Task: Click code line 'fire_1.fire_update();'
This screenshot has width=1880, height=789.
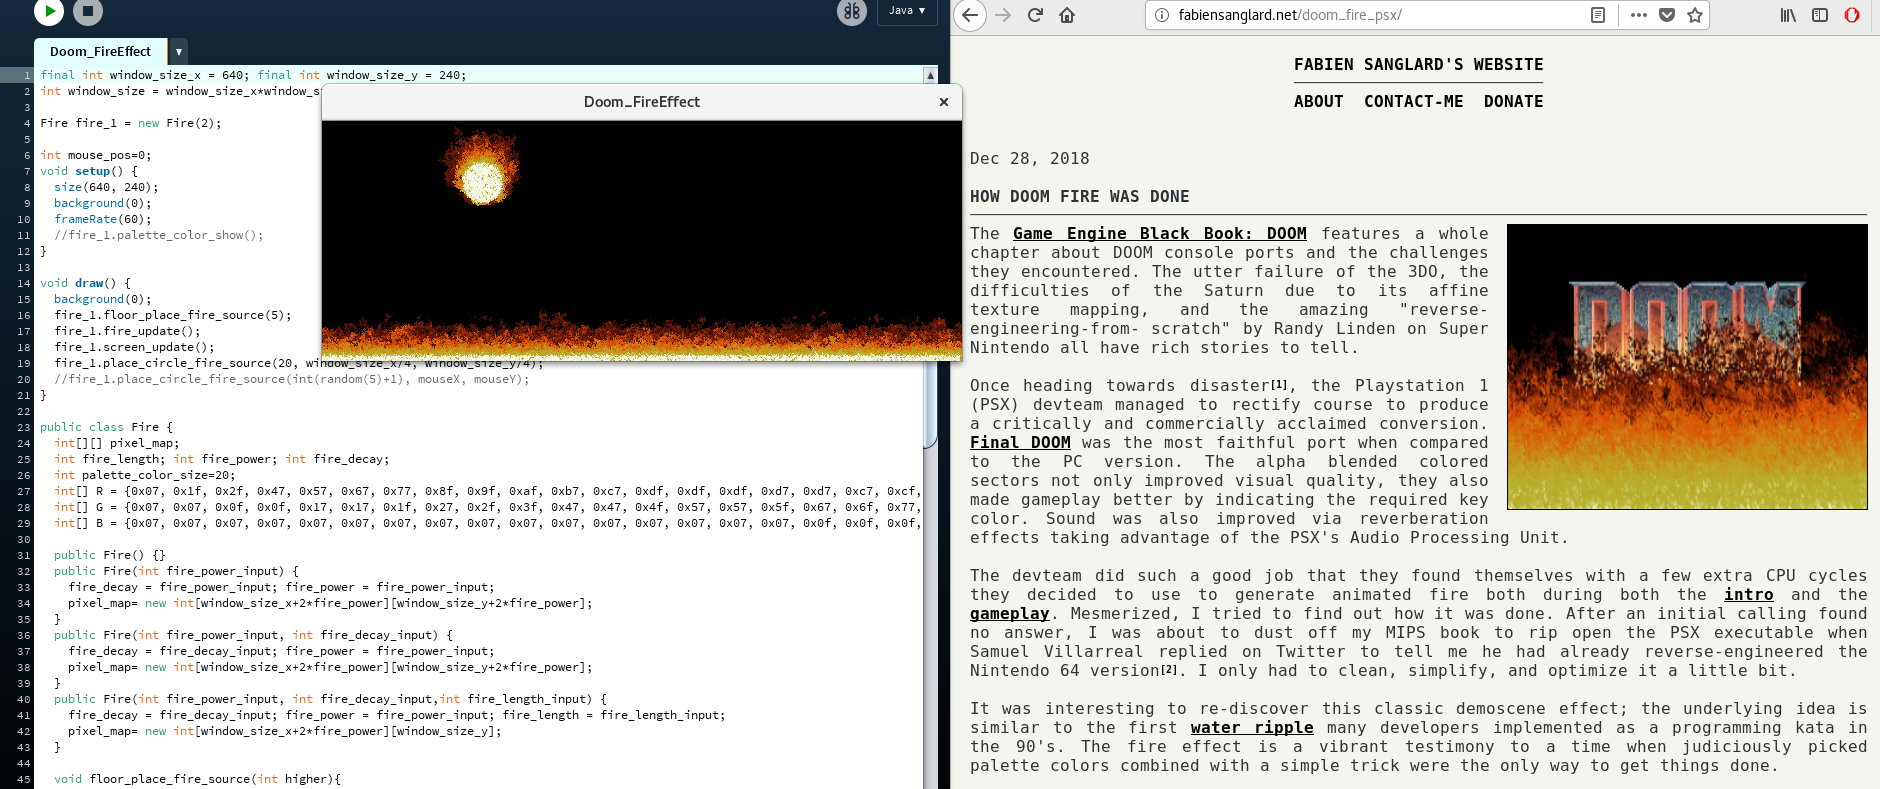Action: [127, 331]
